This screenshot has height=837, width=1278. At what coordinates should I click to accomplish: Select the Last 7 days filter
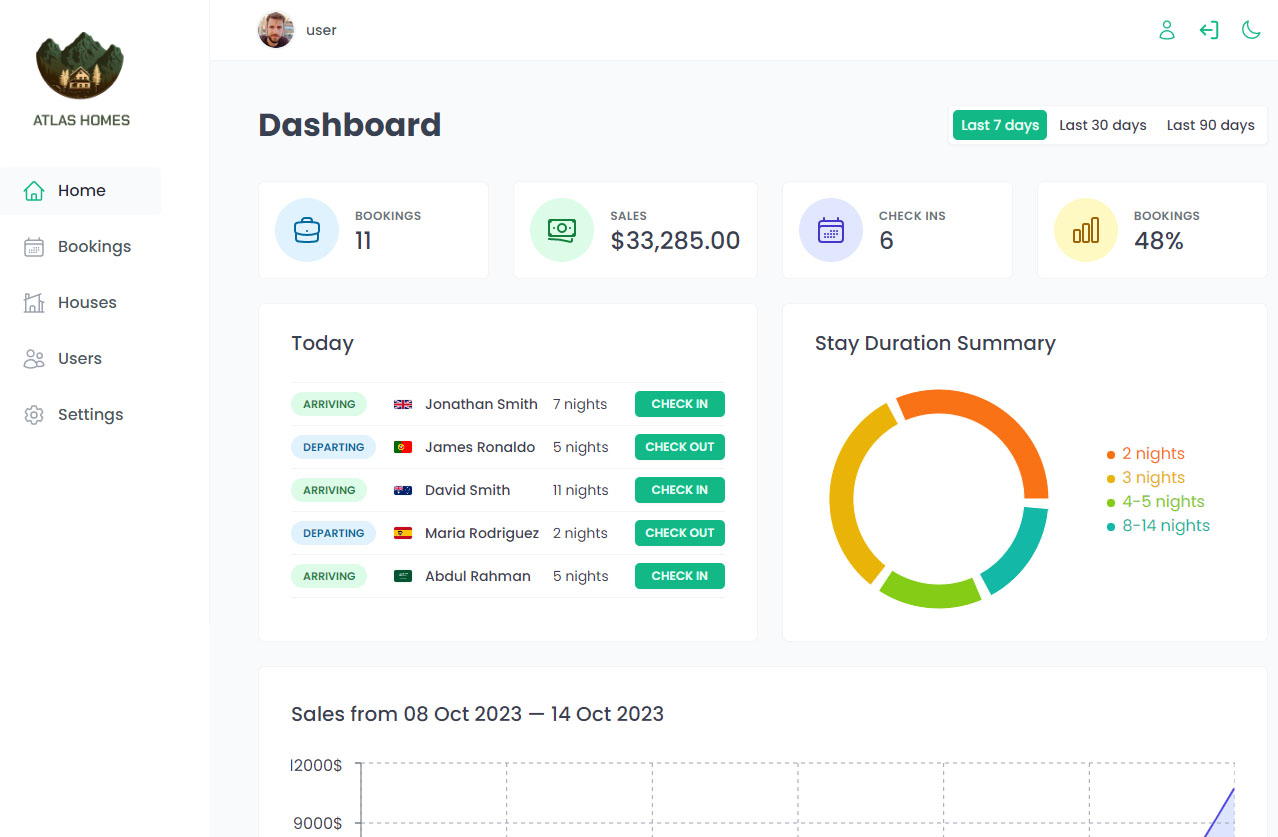click(1000, 125)
